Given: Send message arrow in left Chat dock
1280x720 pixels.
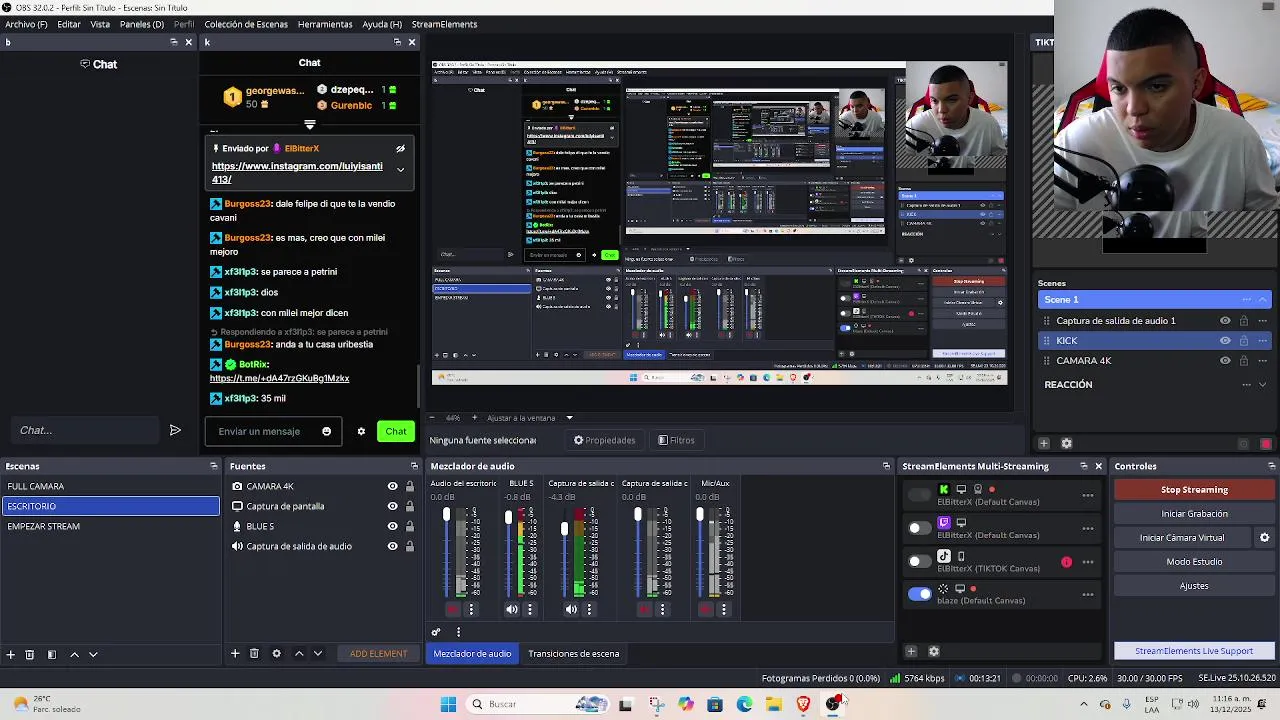Looking at the screenshot, I should (175, 430).
